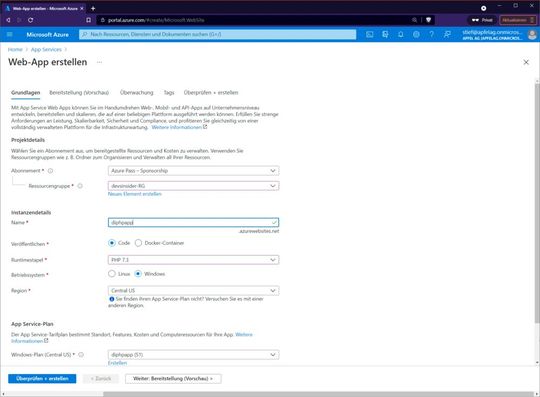Viewport: 540px width, 397px height.
Task: Switch to the Bereitstellung (Vorschau) tab
Action: point(79,93)
